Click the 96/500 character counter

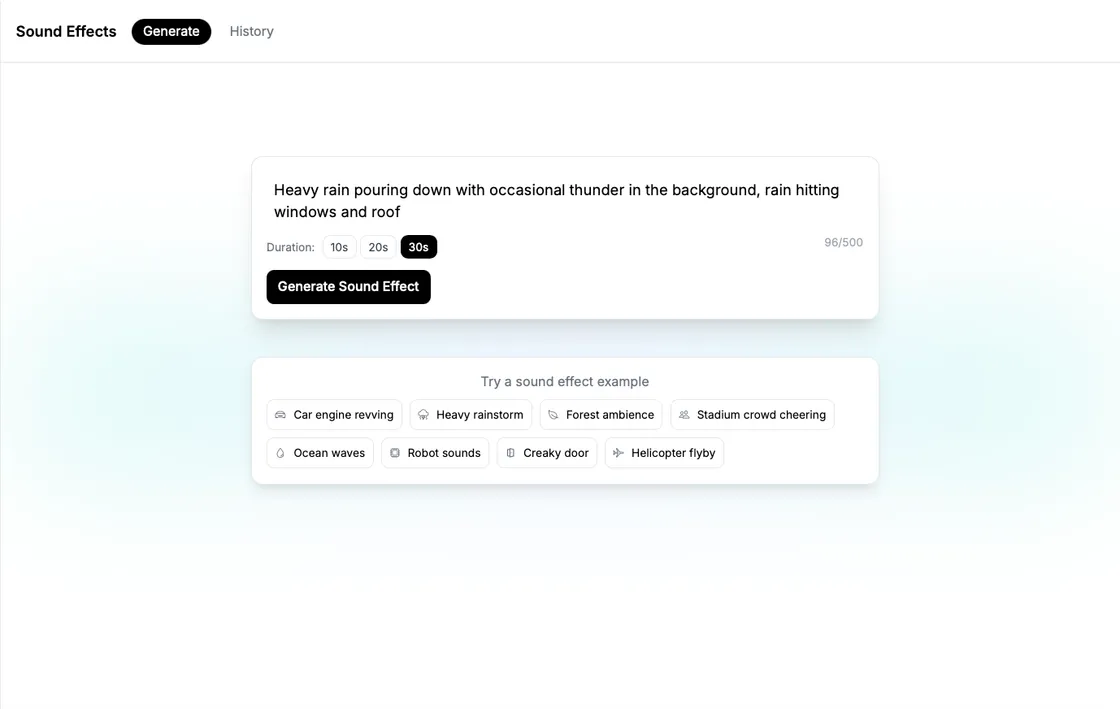(x=843, y=243)
